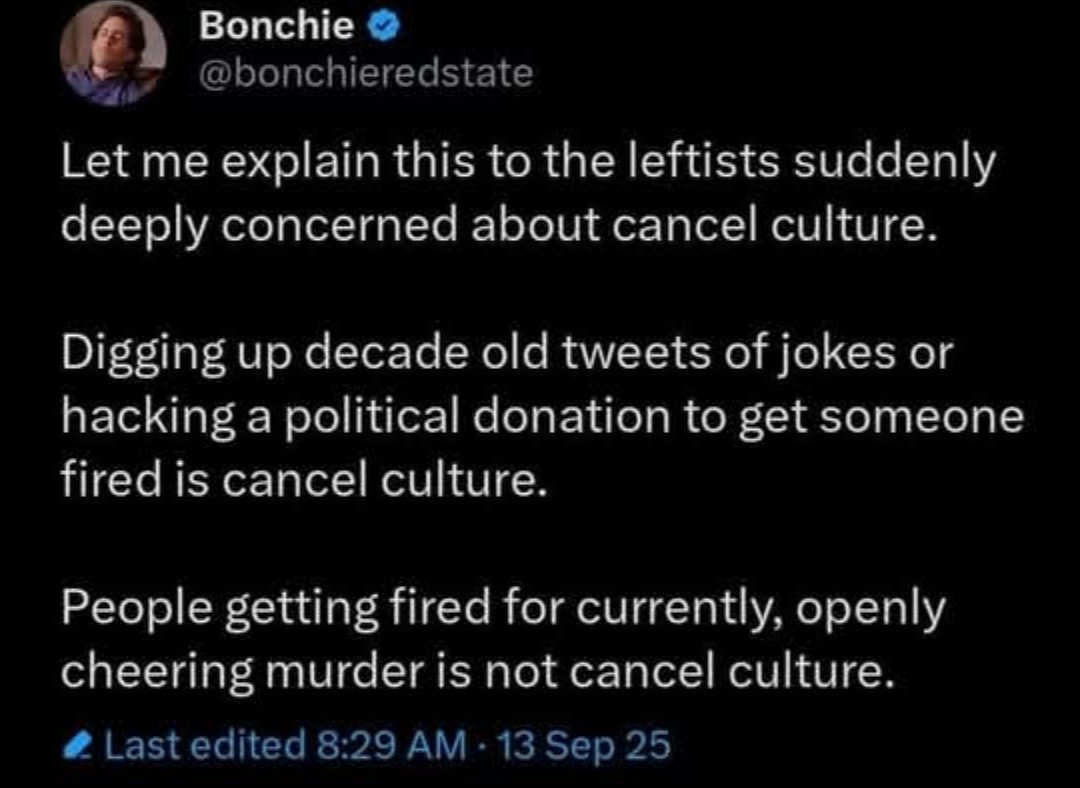This screenshot has width=1080, height=788.
Task: Open the Bonchie display name
Action: coord(276,29)
